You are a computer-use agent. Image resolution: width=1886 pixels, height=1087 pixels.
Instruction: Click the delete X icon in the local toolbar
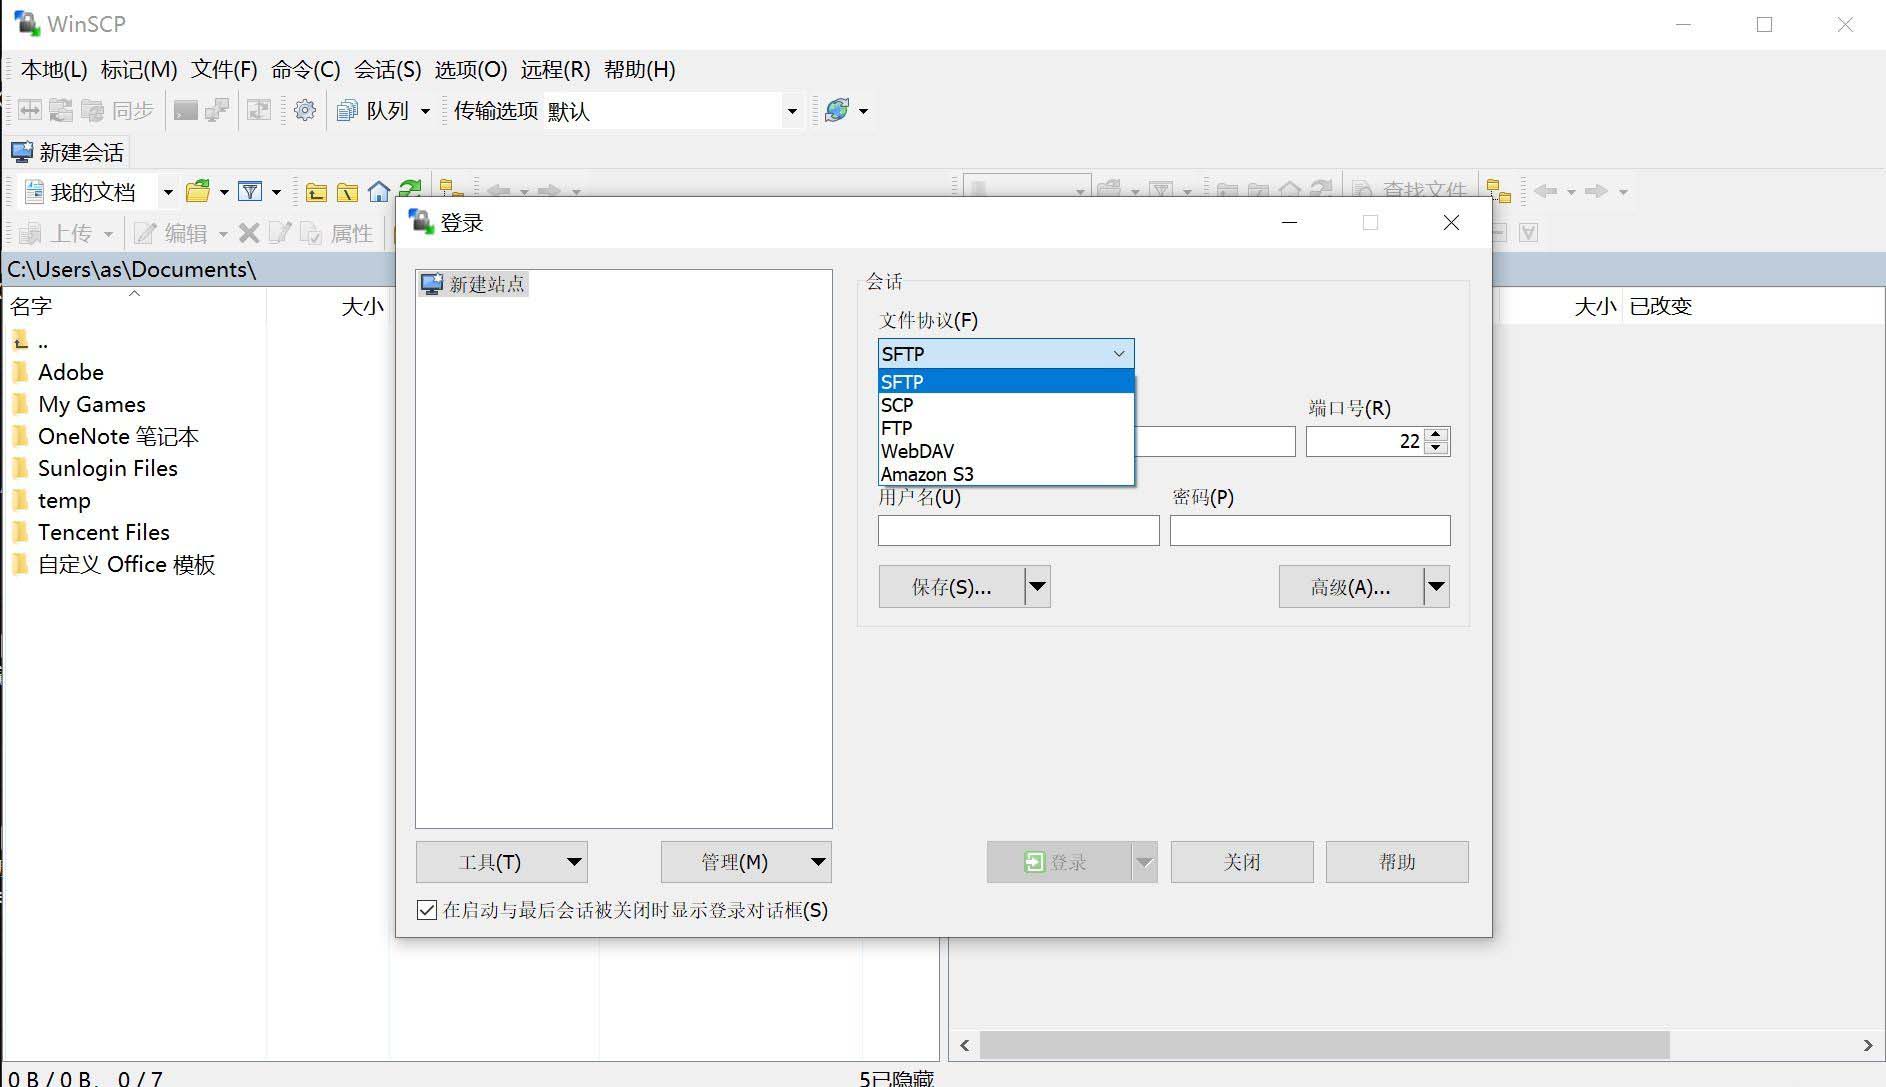pos(249,233)
